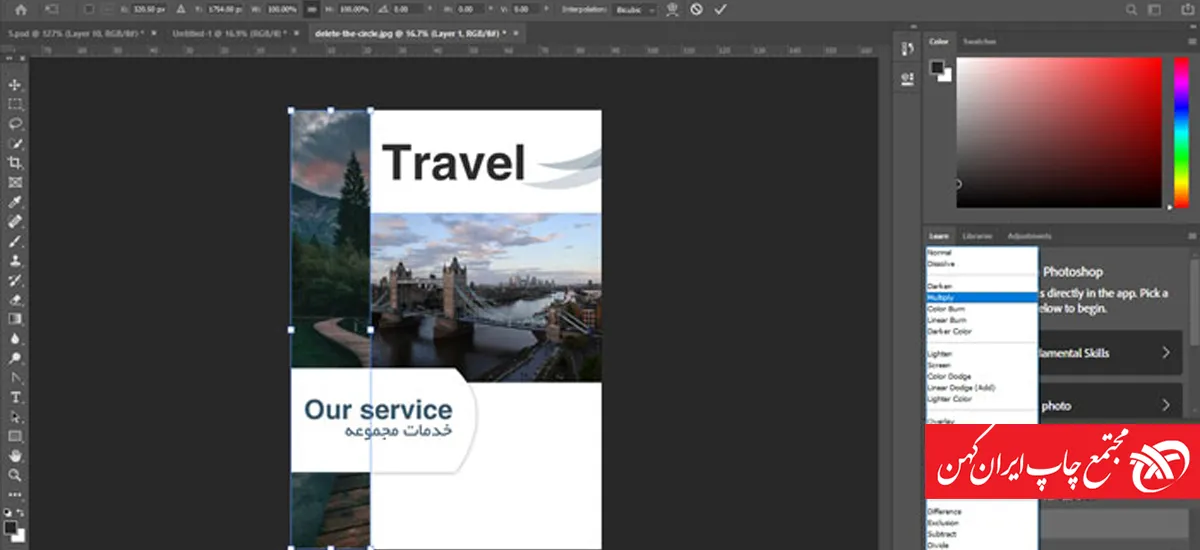
Task: Toggle relative positioning triangle for reference point
Action: pos(180,9)
